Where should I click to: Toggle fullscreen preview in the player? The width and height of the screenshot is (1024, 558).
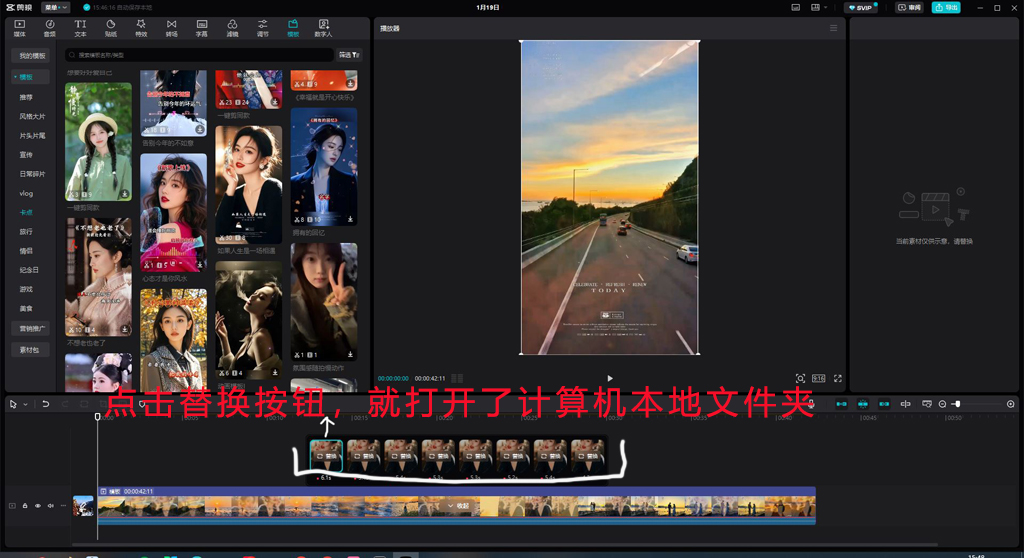[838, 379]
